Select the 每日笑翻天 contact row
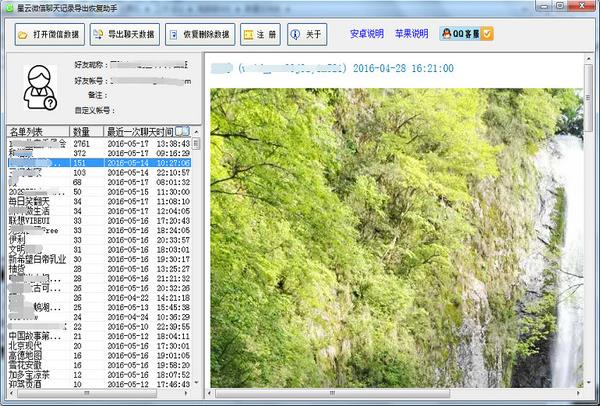The height and width of the screenshot is (406, 601). click(x=36, y=201)
